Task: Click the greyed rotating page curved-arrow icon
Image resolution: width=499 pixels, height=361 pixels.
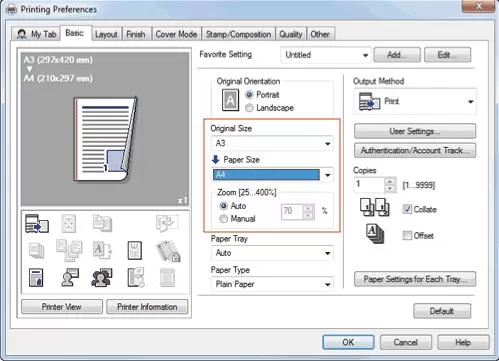Action: [x=167, y=223]
